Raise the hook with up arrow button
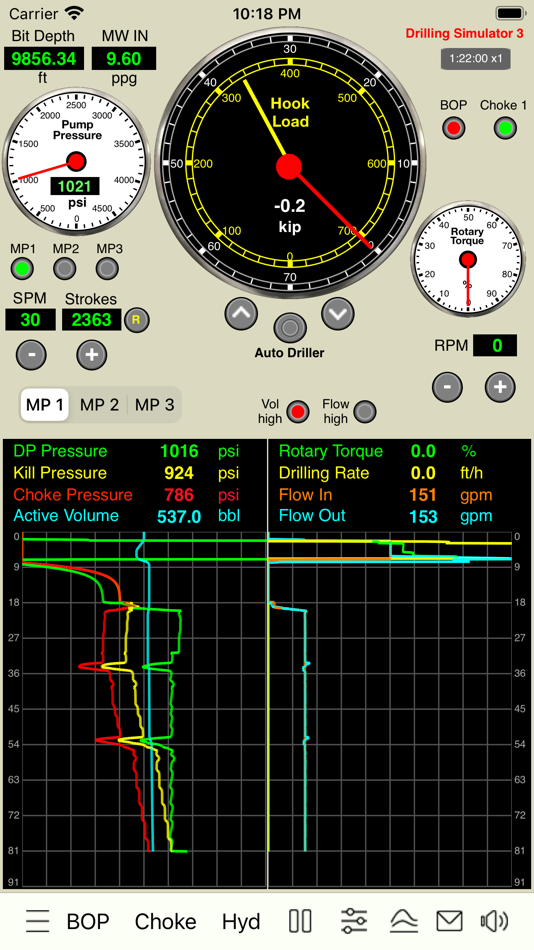This screenshot has height=950, width=534. point(241,313)
